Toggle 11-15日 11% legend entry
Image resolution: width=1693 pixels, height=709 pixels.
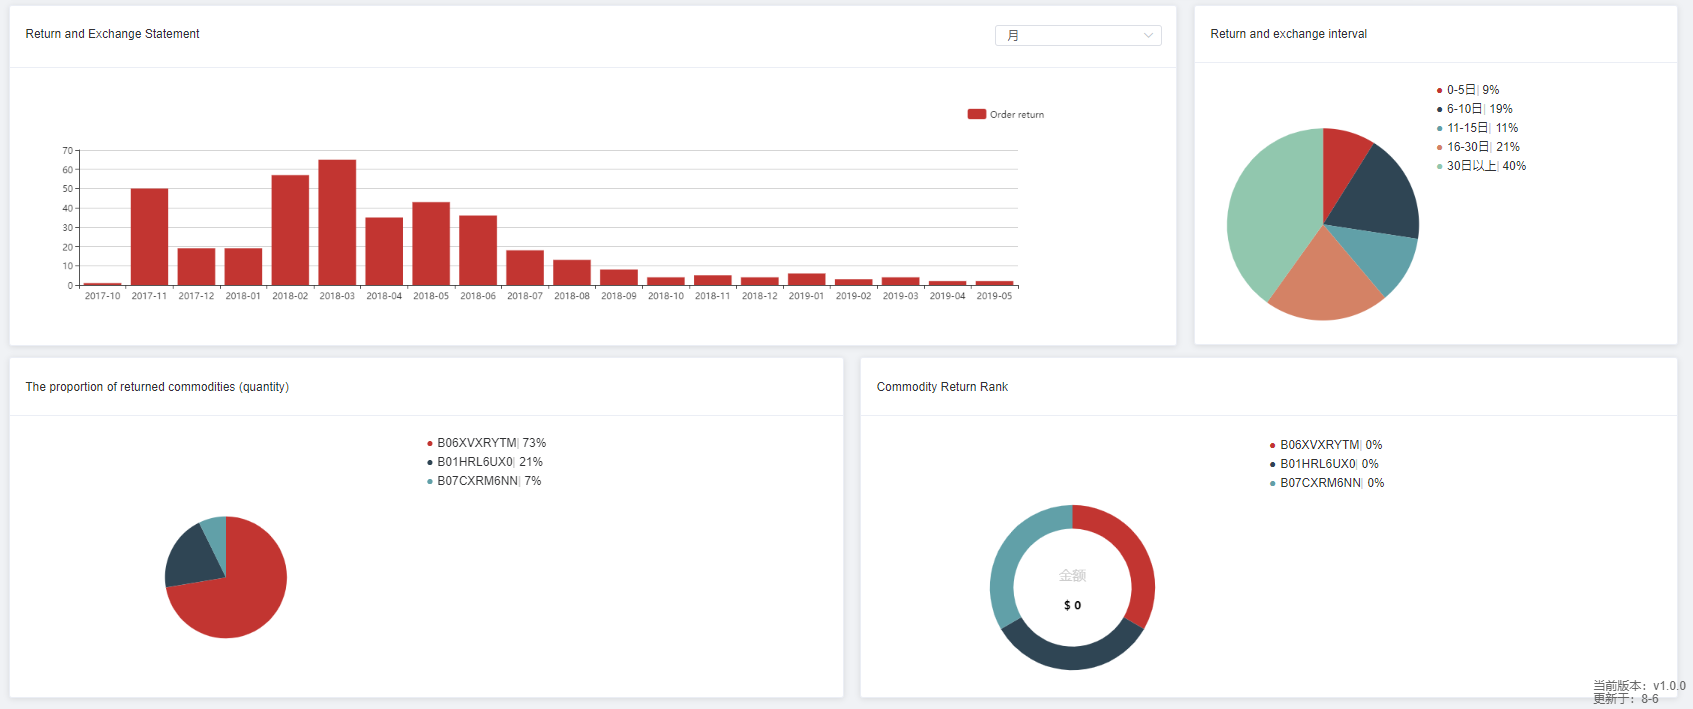(1477, 128)
